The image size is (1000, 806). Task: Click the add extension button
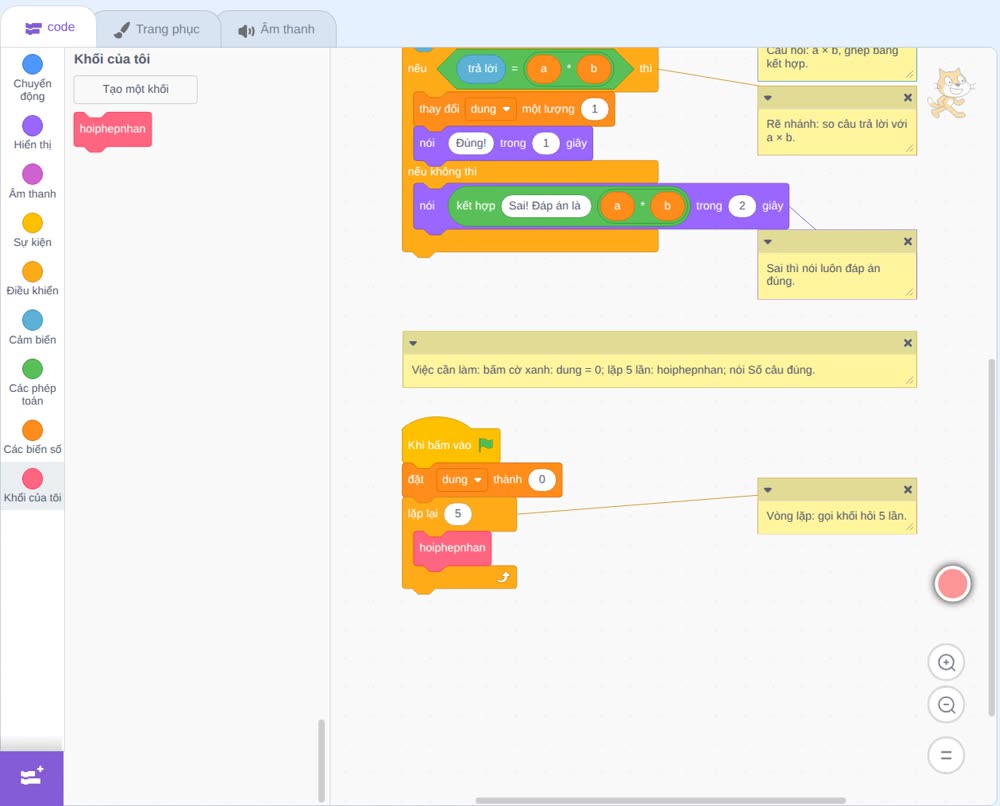tap(32, 778)
